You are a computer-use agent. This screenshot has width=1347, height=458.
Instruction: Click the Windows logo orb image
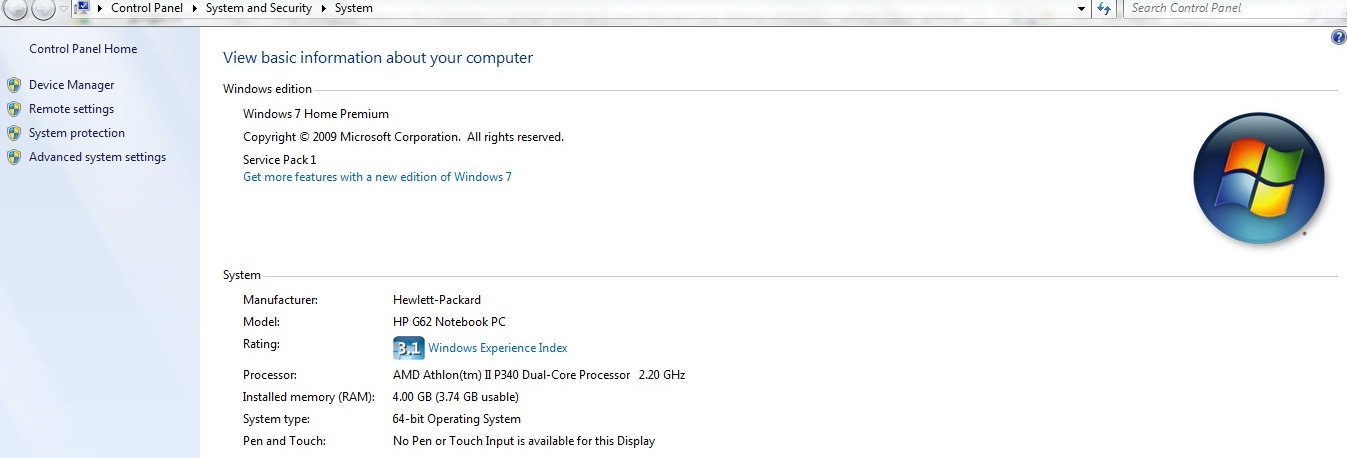click(x=1258, y=178)
